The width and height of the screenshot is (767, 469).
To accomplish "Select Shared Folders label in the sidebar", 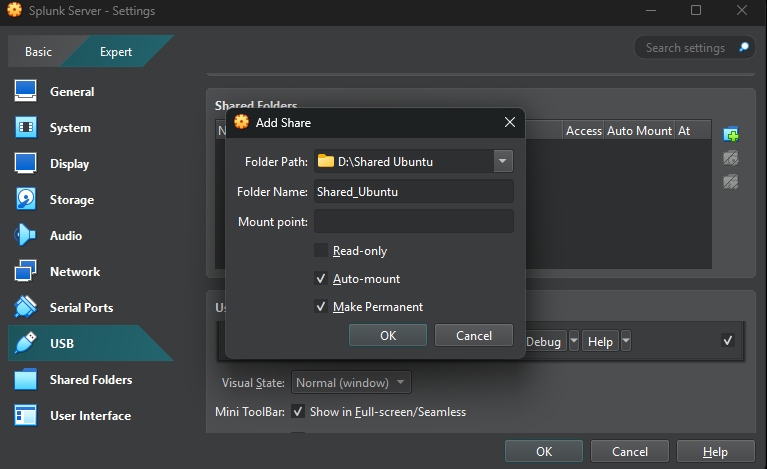I will tap(91, 380).
